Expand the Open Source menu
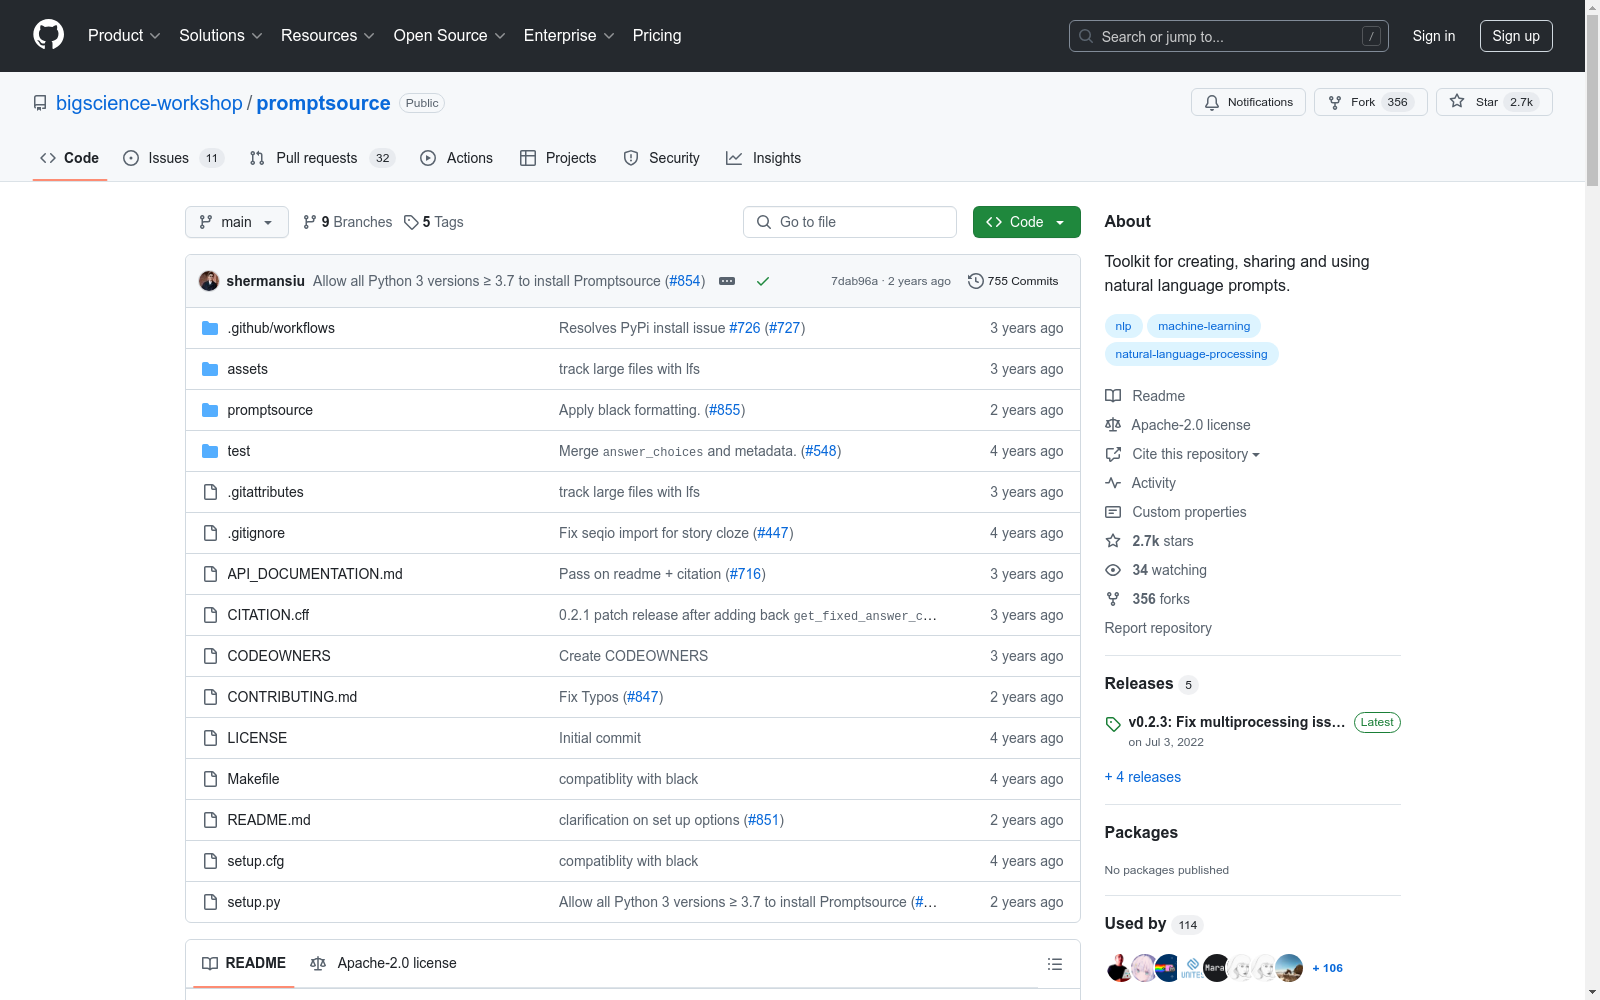The width and height of the screenshot is (1600, 1000). pos(449,35)
